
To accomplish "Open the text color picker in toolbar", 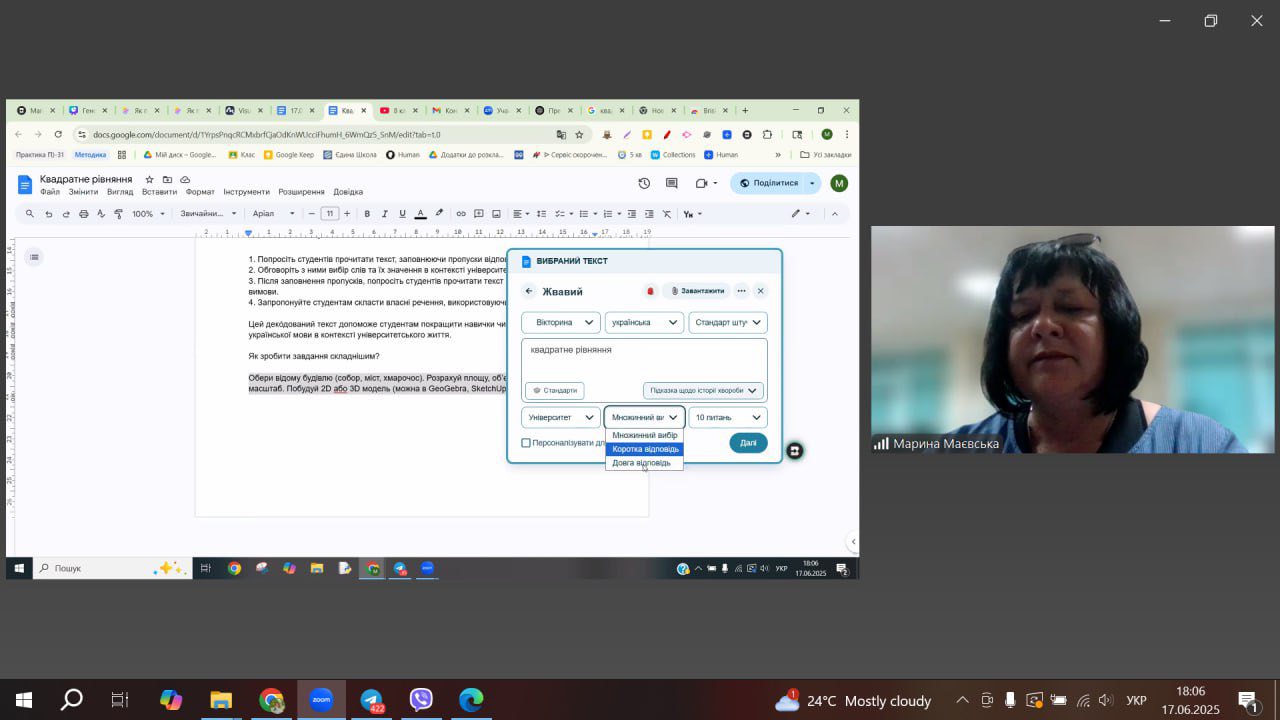I will click(x=421, y=214).
